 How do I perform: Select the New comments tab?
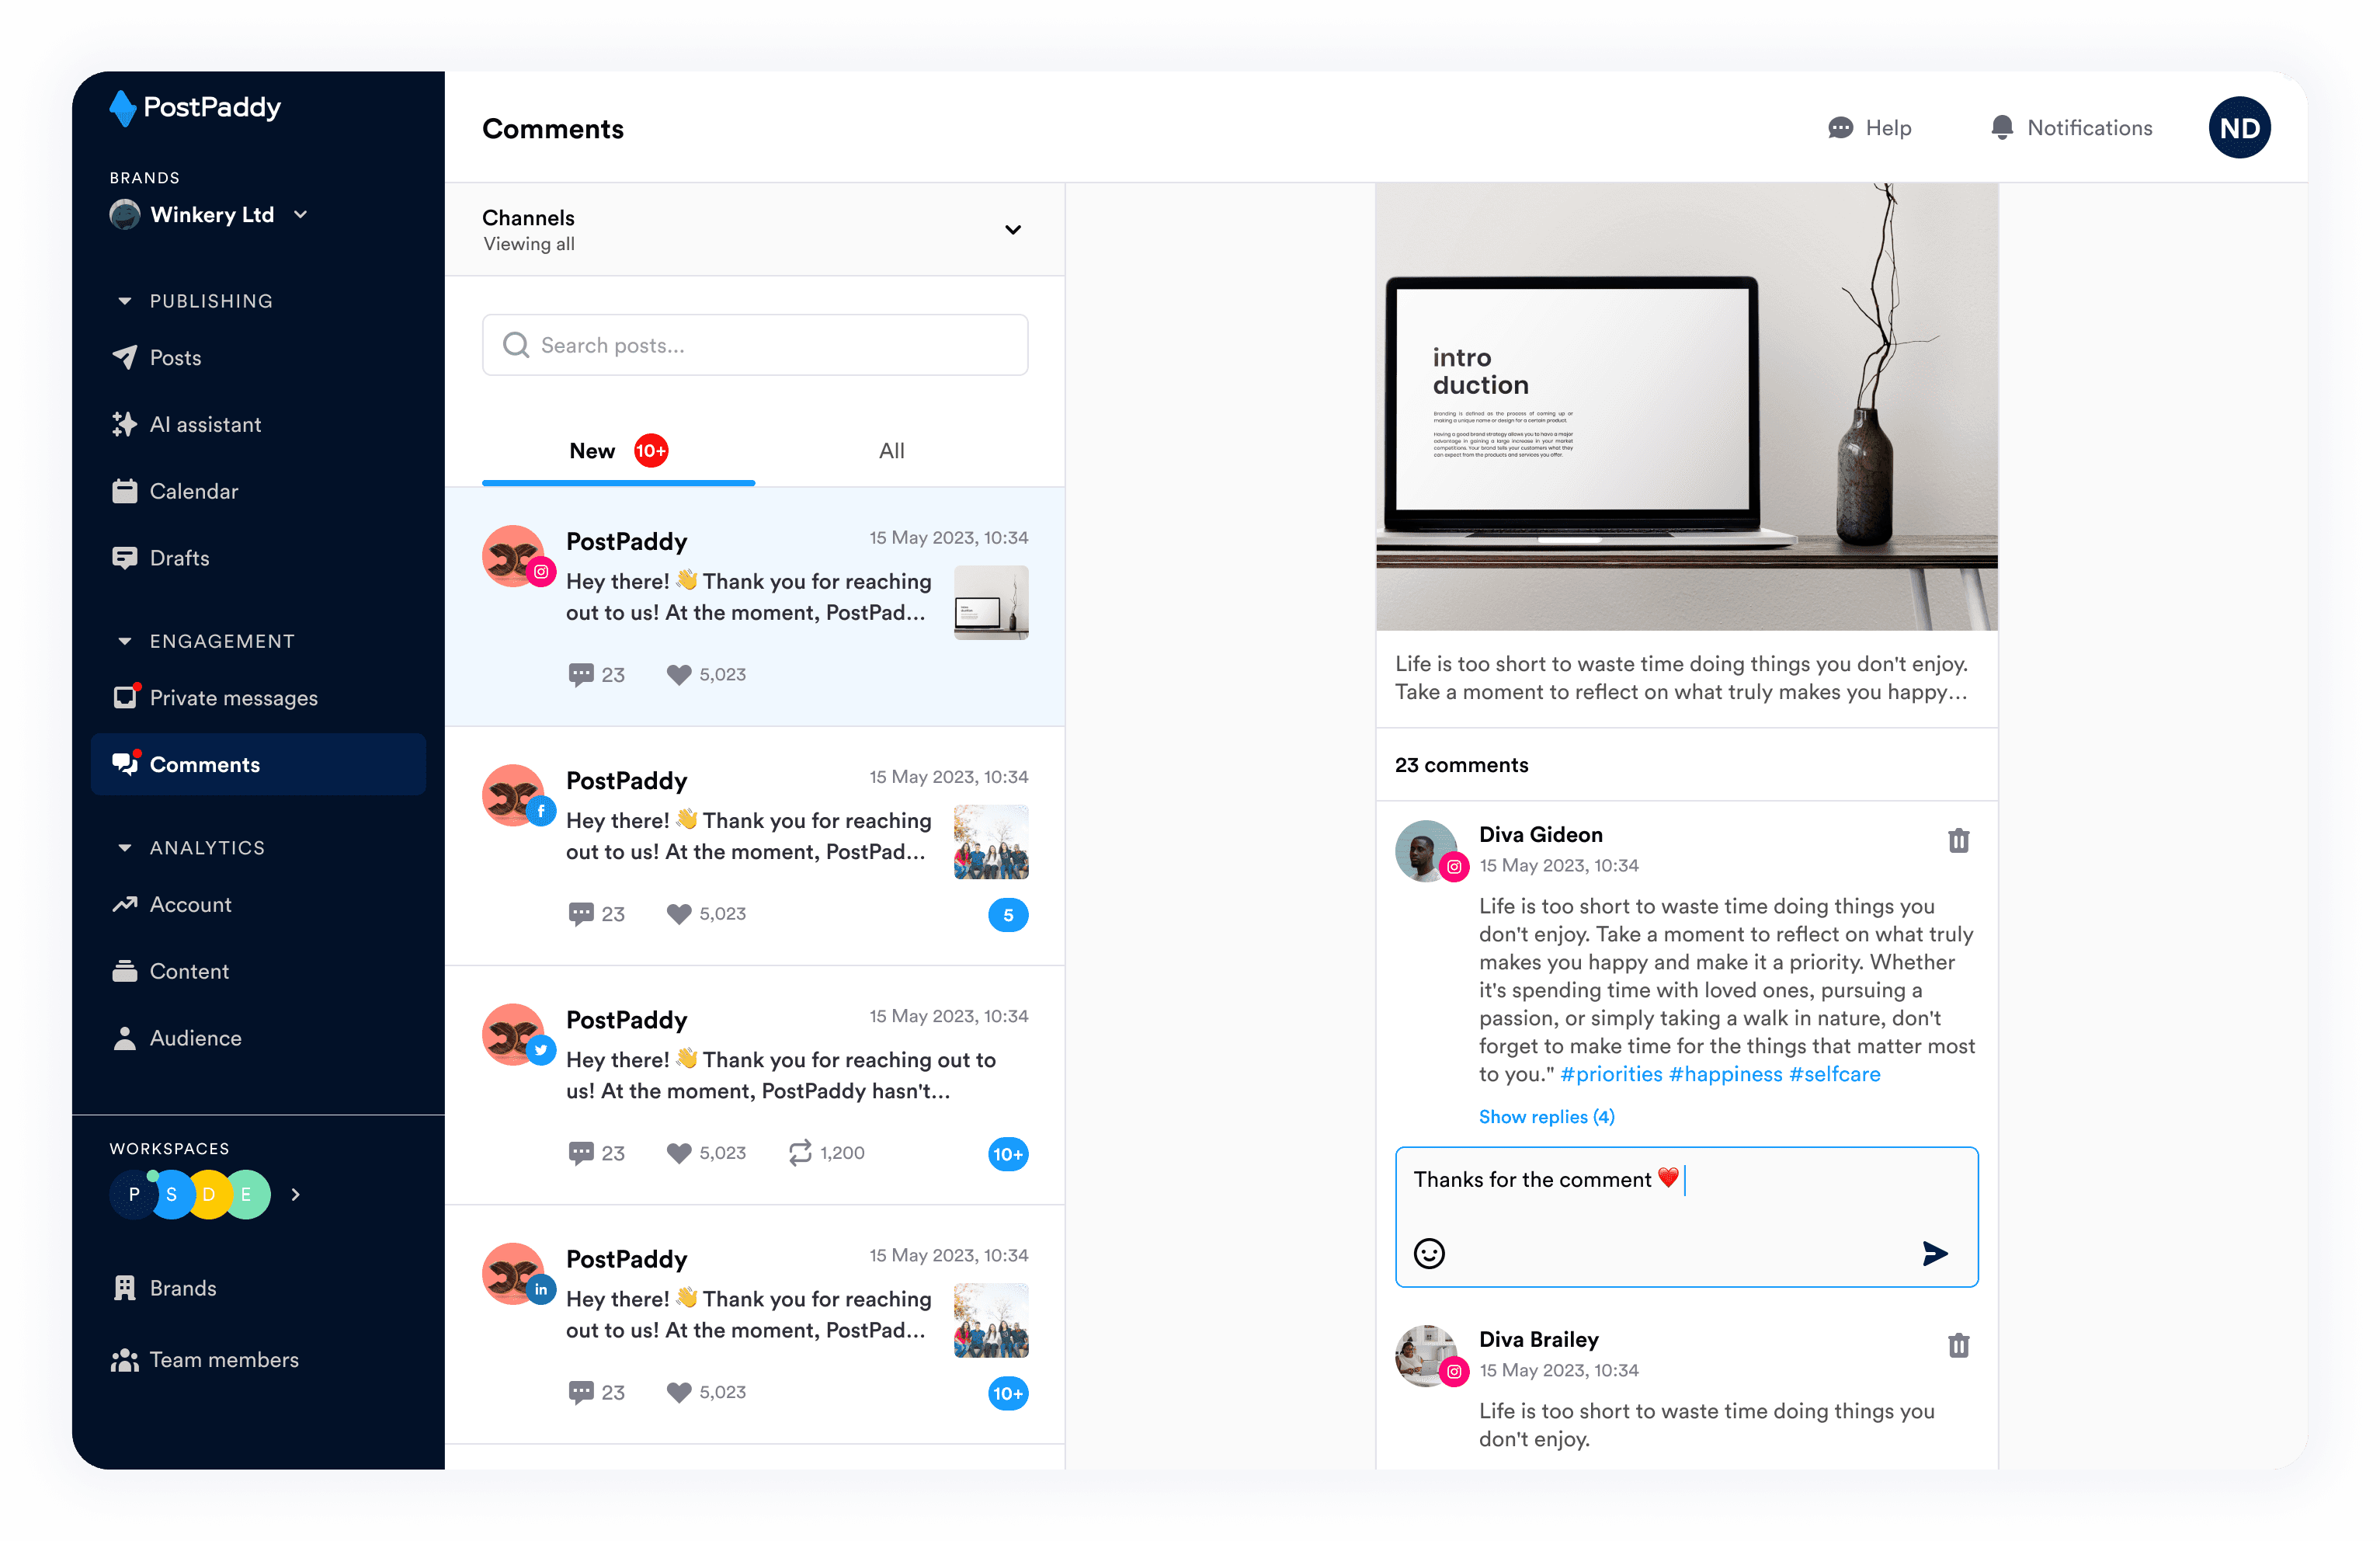[593, 451]
